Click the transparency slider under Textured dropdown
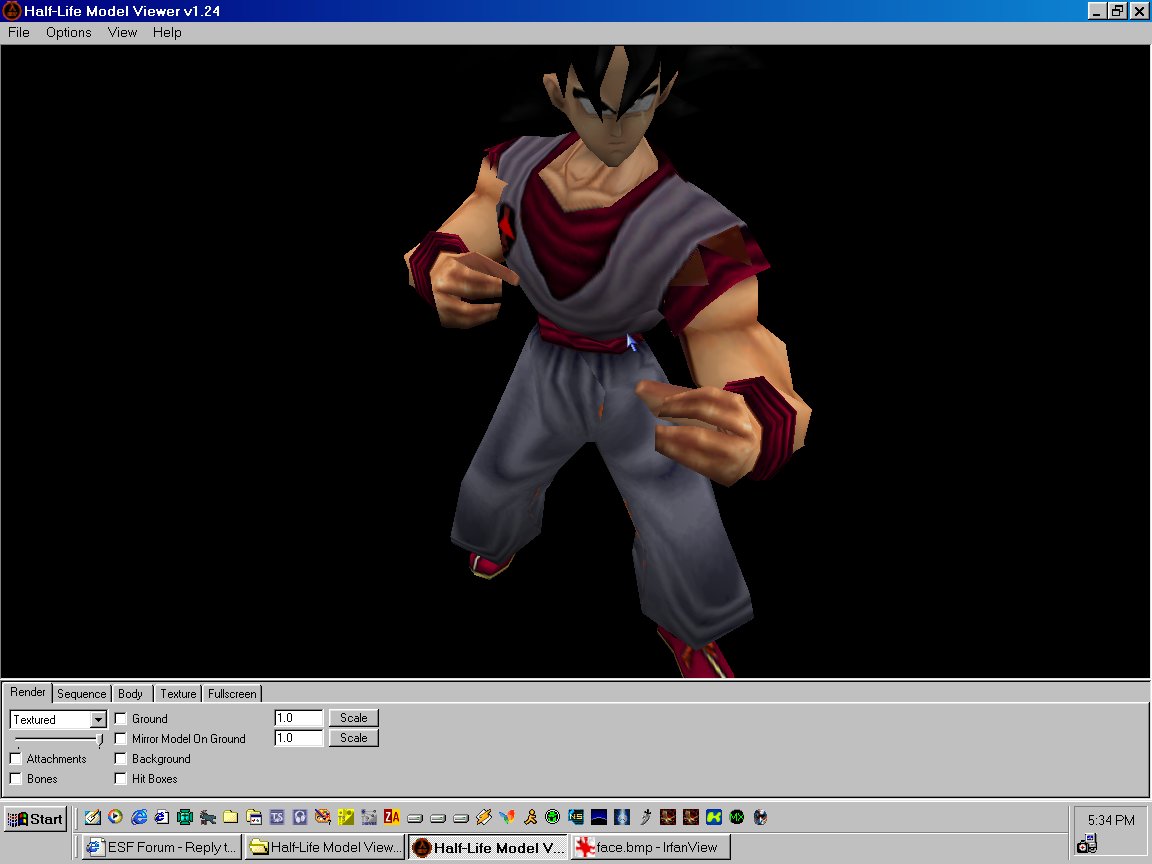This screenshot has height=864, width=1152. (57, 738)
